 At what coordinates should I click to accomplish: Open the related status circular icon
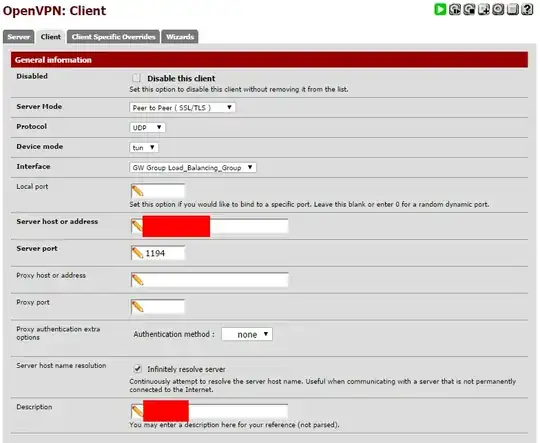(498, 9)
